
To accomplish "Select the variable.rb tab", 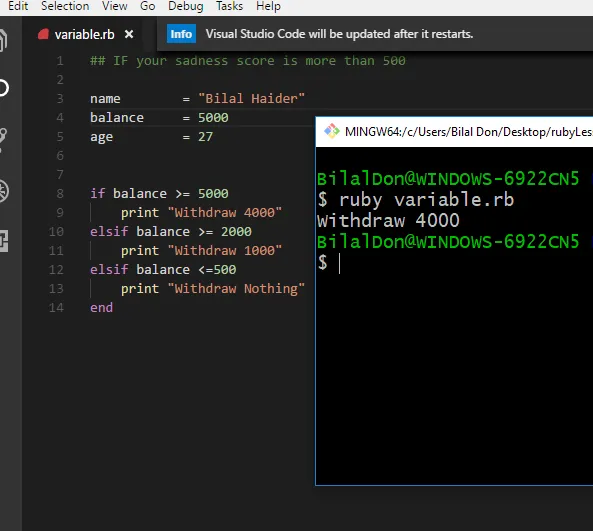I will [85, 34].
